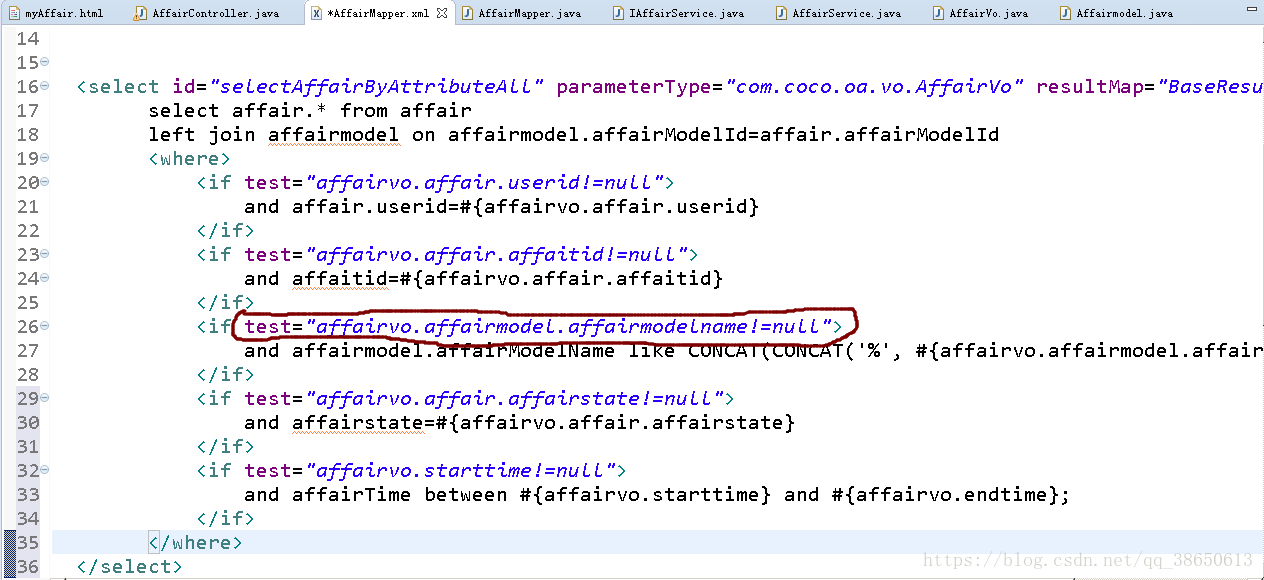Click line number 14 in the ruler
The image size is (1264, 580).
[27, 38]
